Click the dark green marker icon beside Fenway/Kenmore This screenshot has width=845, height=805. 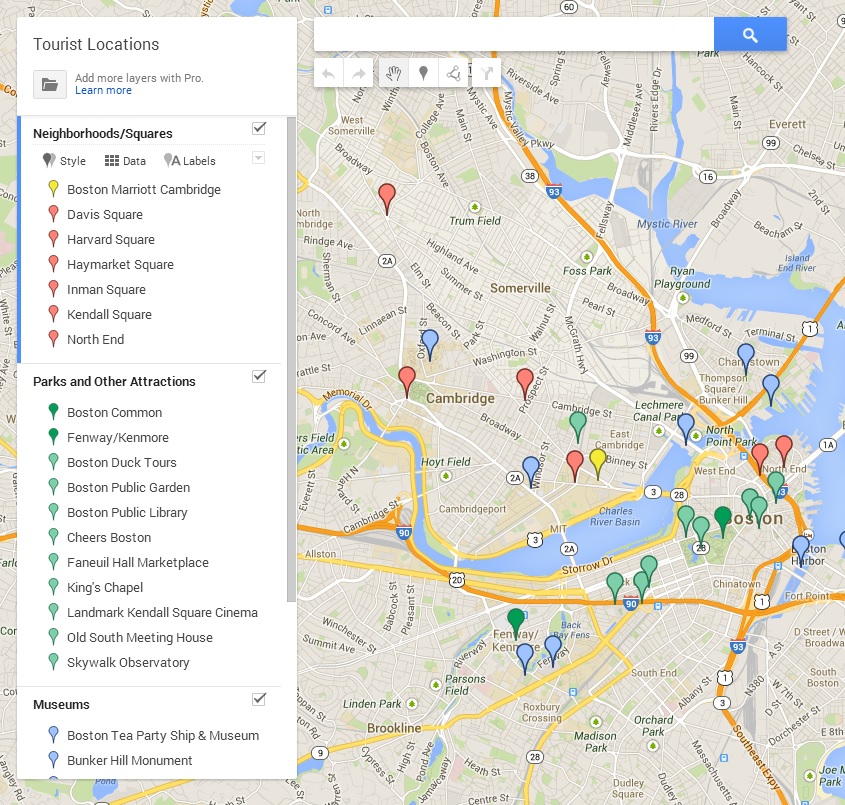[x=53, y=436]
